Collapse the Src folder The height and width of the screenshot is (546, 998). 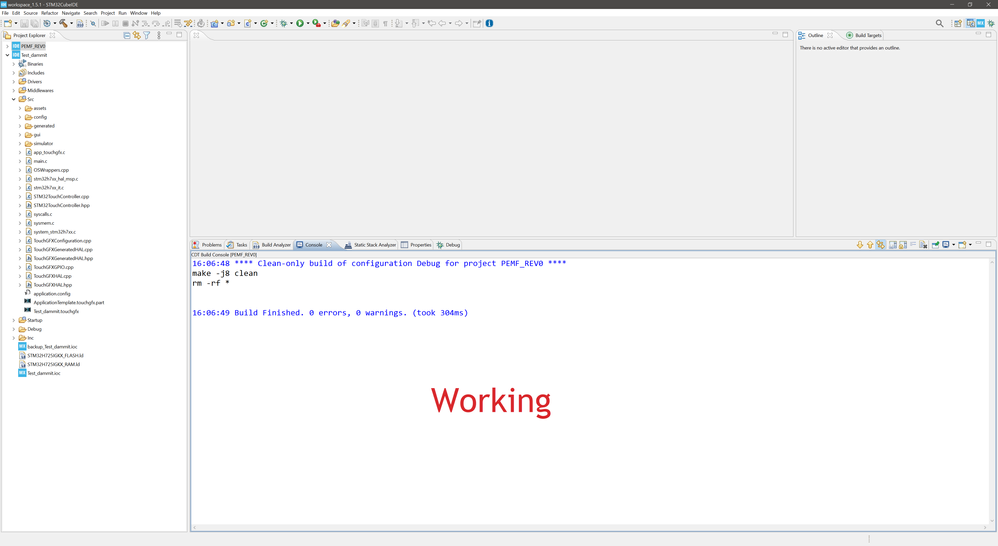[x=13, y=99]
